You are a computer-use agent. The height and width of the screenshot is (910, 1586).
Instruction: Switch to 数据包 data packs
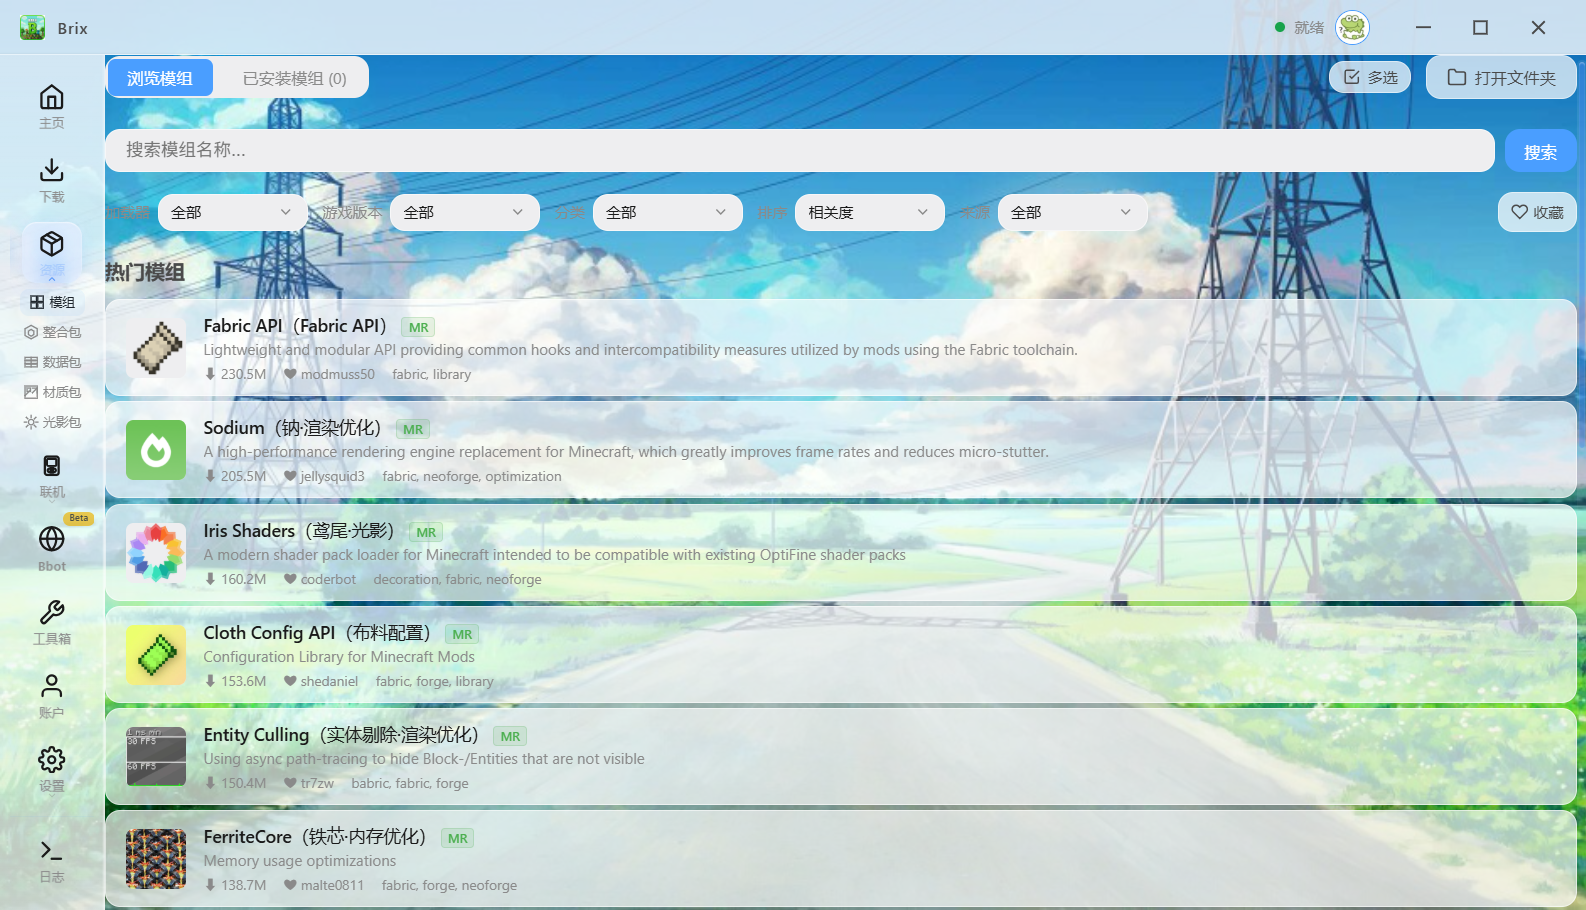pos(52,362)
